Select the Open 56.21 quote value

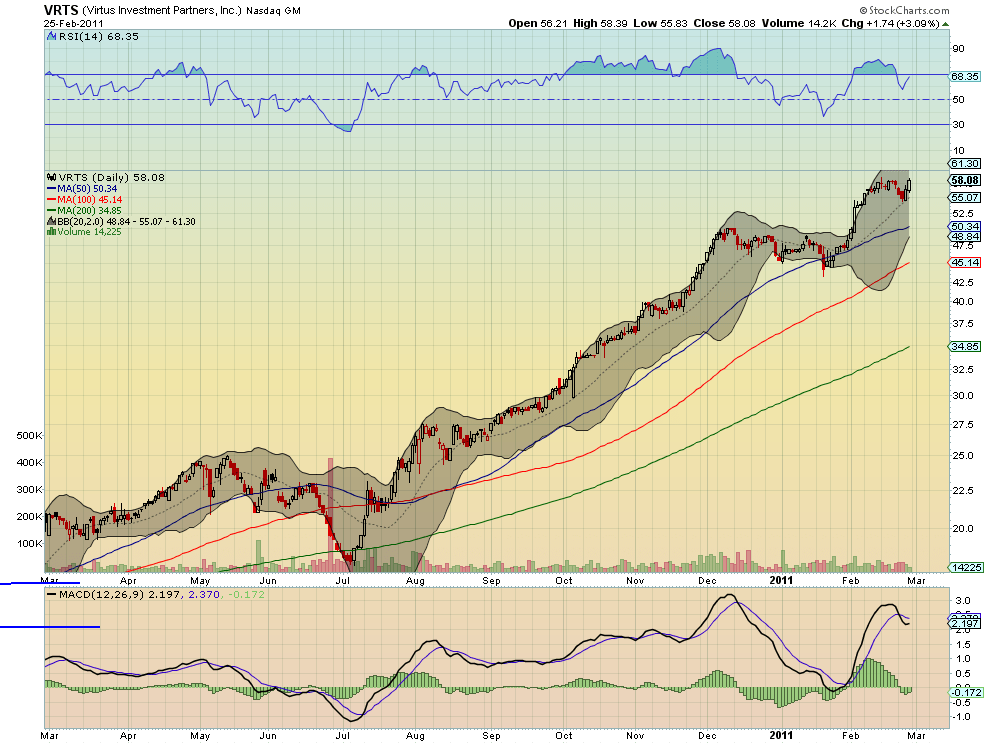coord(539,23)
